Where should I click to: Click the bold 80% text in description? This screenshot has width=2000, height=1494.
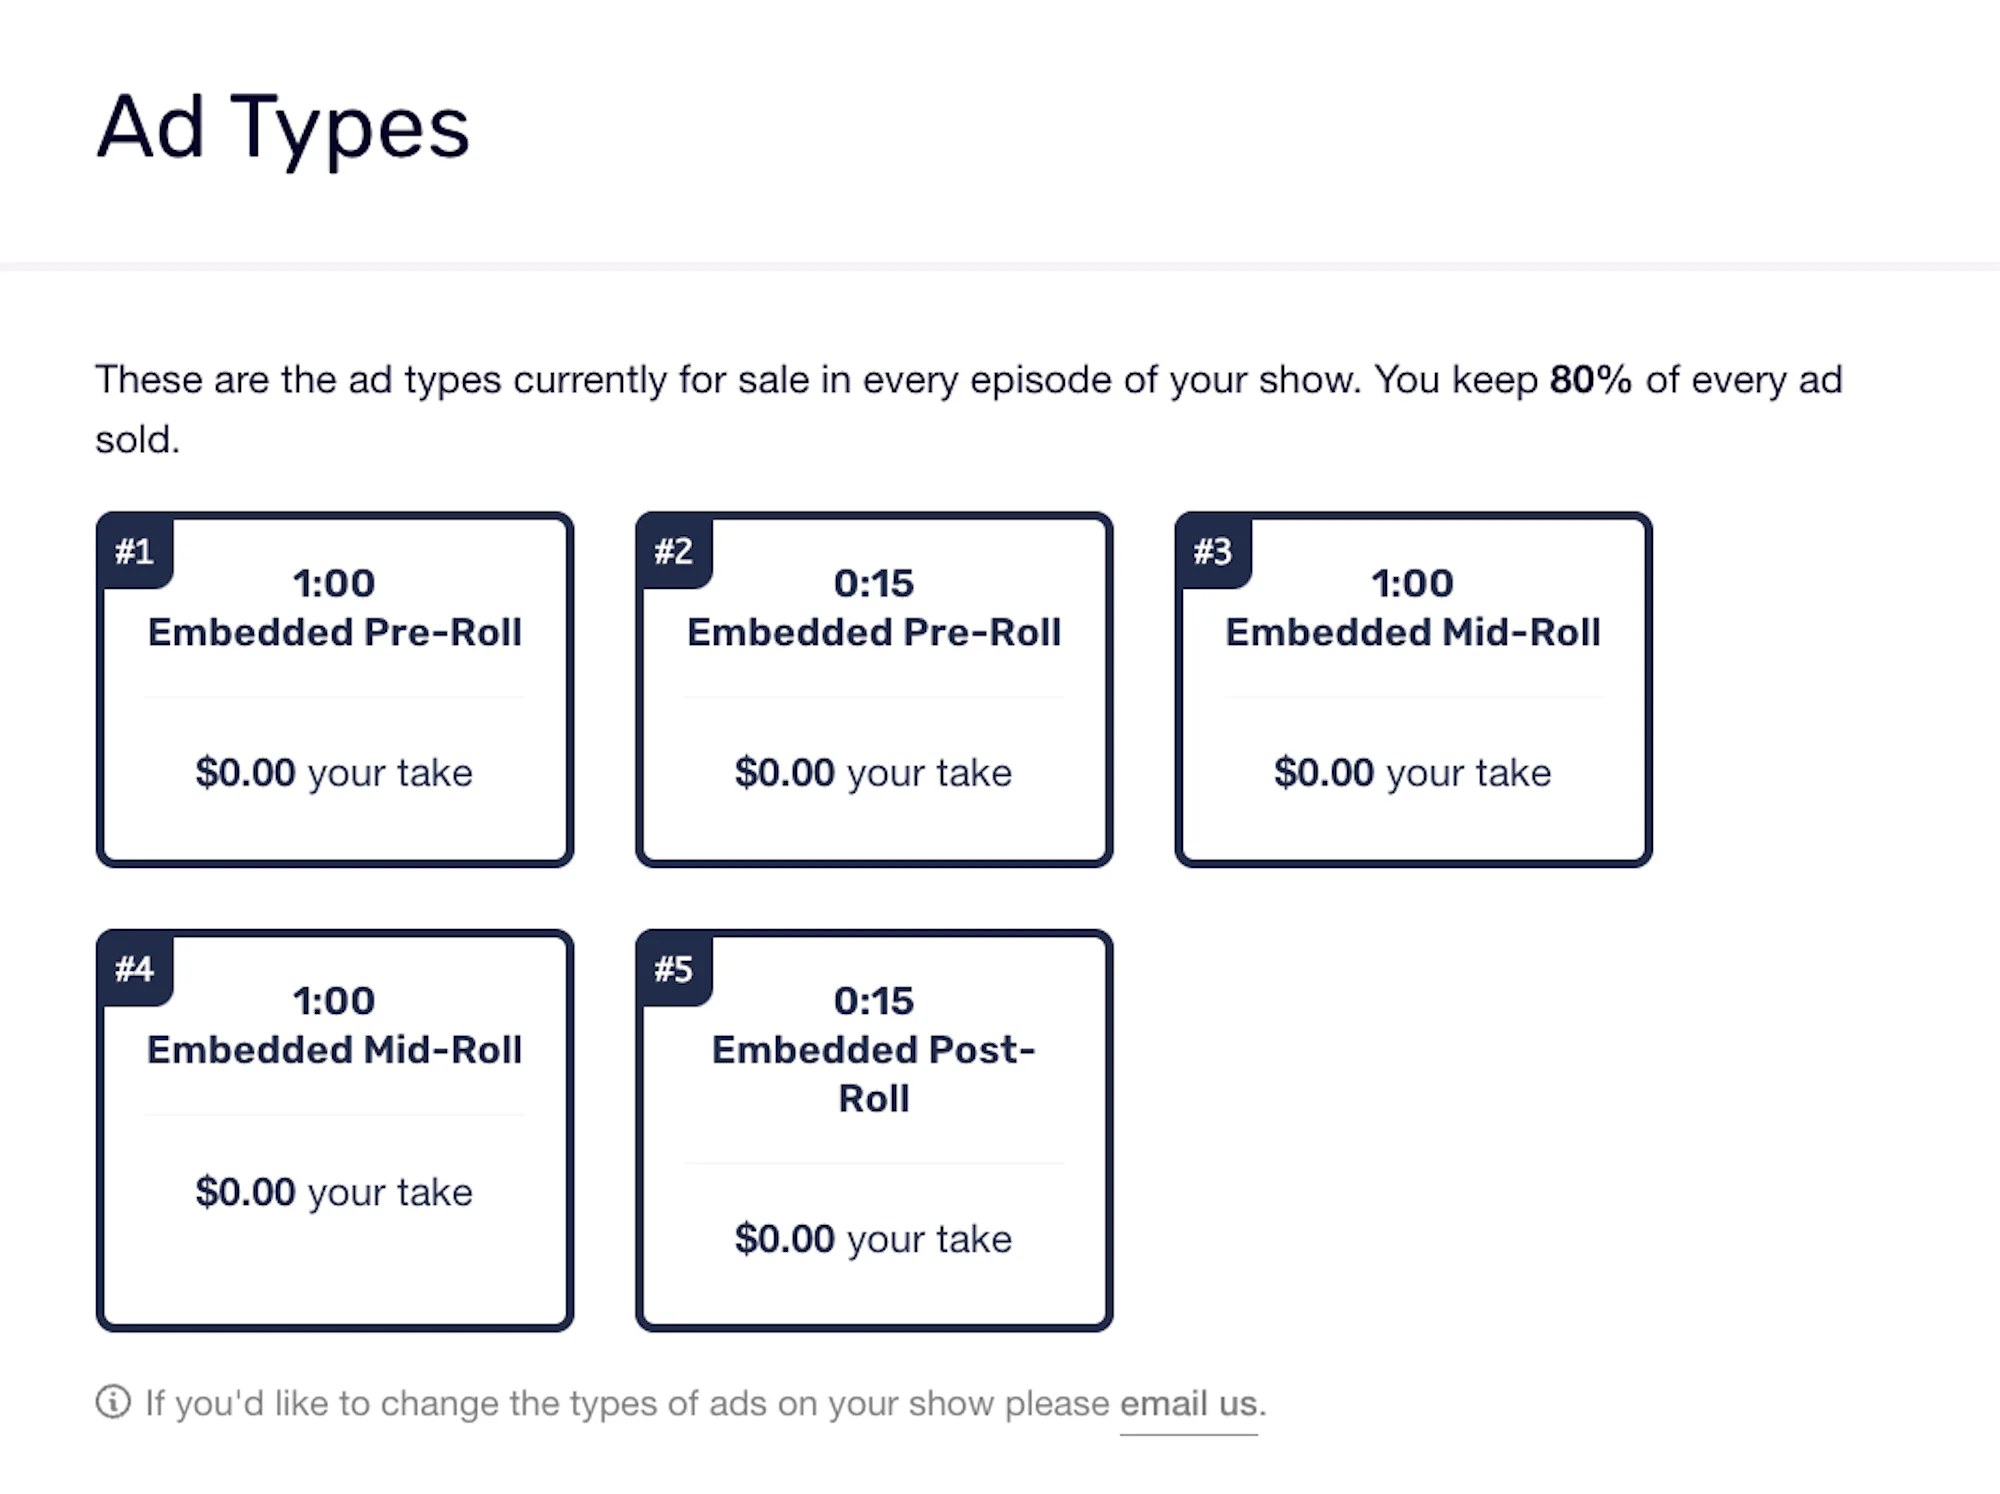[1590, 380]
